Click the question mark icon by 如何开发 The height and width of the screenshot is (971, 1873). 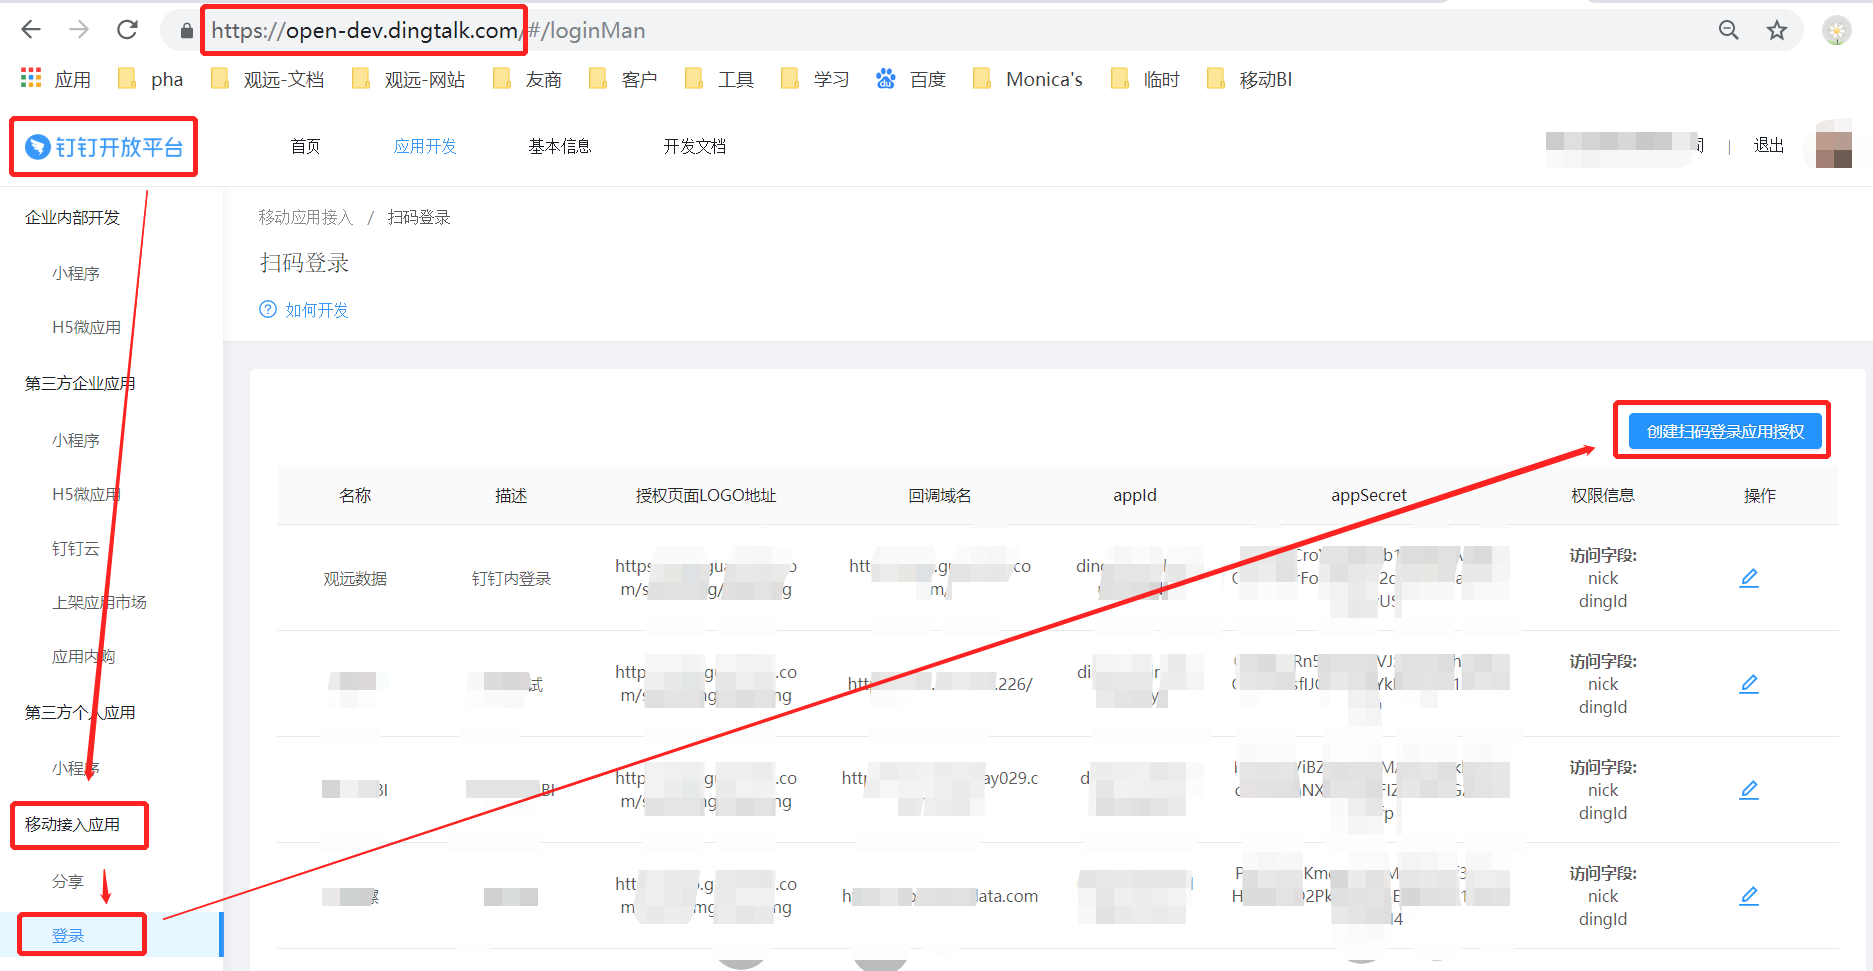click(x=268, y=309)
